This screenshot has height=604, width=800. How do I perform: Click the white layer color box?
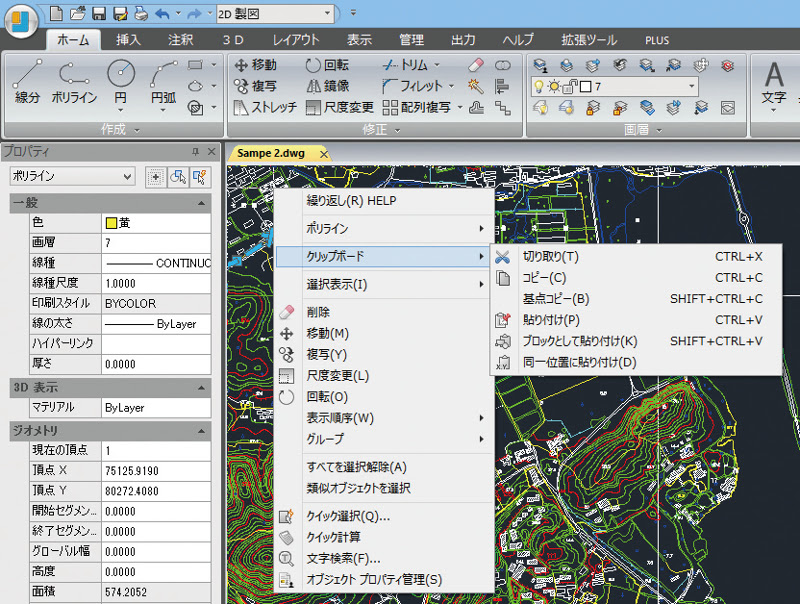pos(586,87)
